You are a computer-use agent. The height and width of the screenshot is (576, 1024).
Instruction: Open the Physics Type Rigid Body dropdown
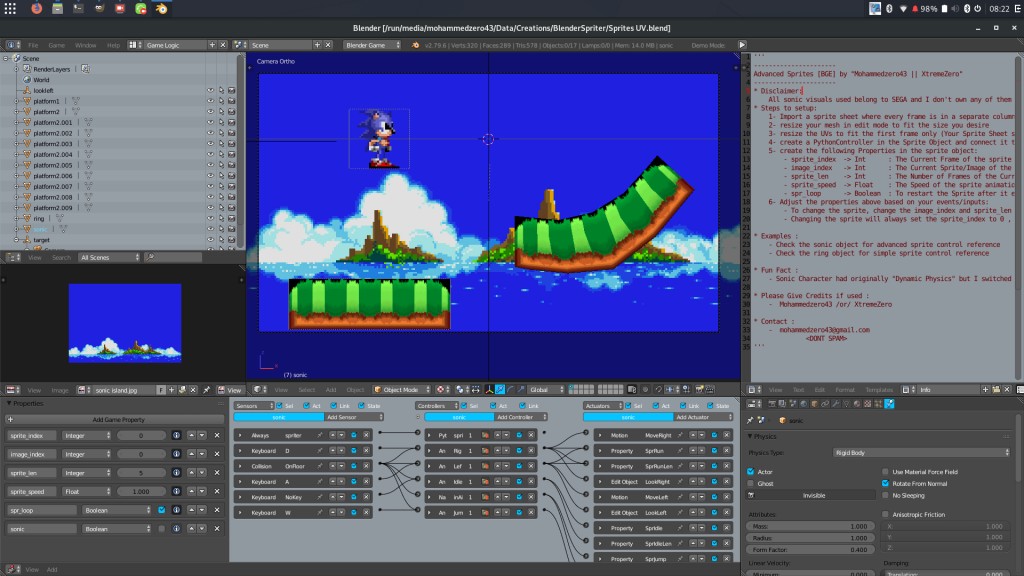(x=920, y=453)
